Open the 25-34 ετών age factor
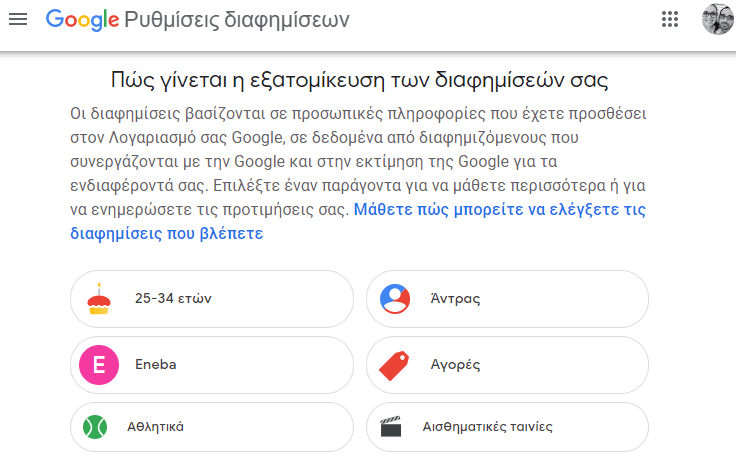The width and height of the screenshot is (736, 456). 212,299
